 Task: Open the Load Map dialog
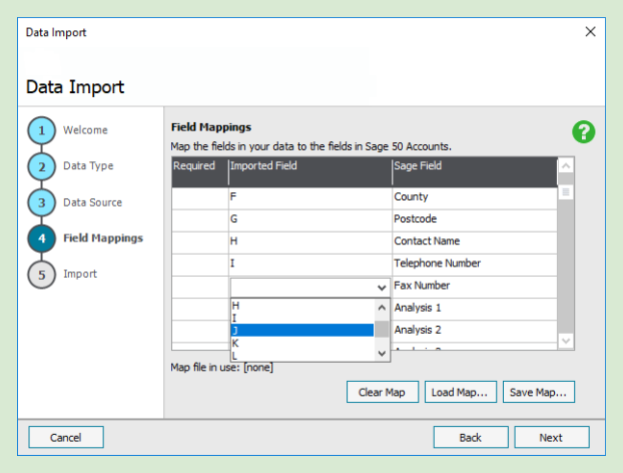coord(460,392)
